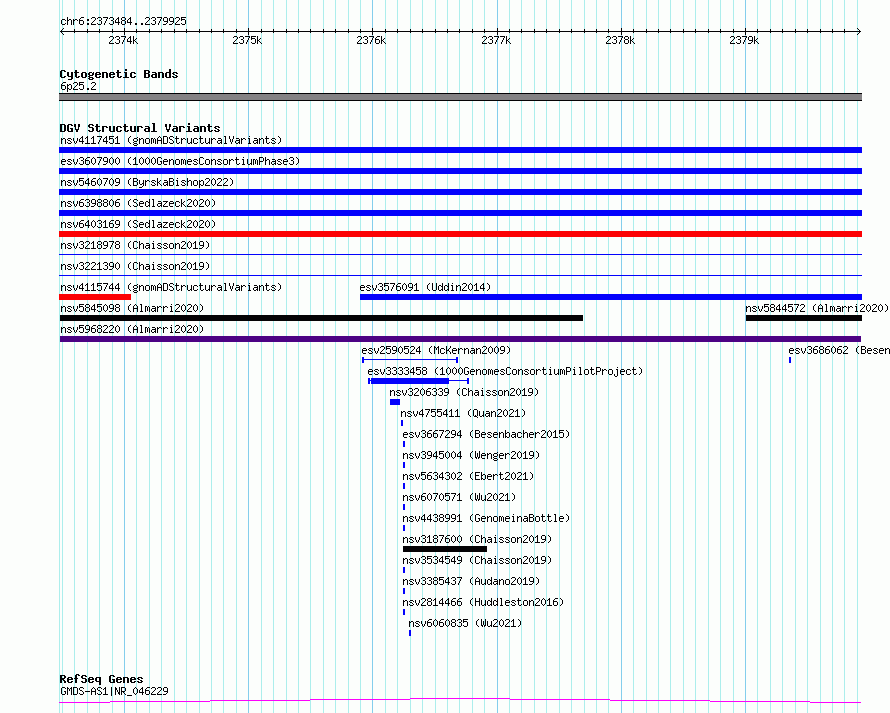Select the short red bar under nsv4115744

pyautogui.click(x=95, y=297)
